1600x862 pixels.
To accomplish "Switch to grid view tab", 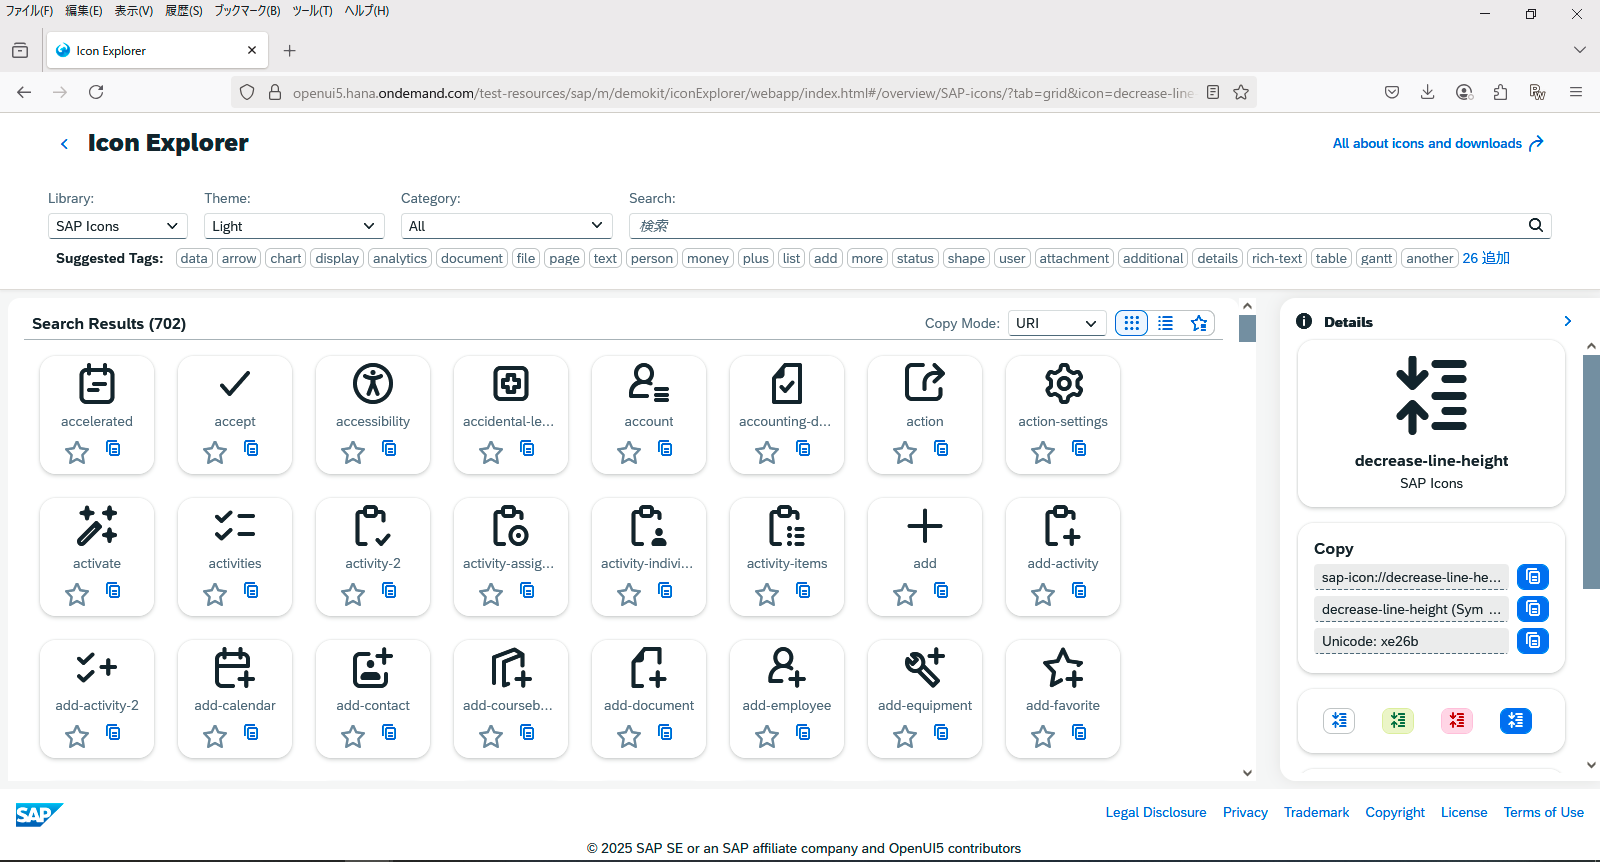I will (x=1132, y=323).
